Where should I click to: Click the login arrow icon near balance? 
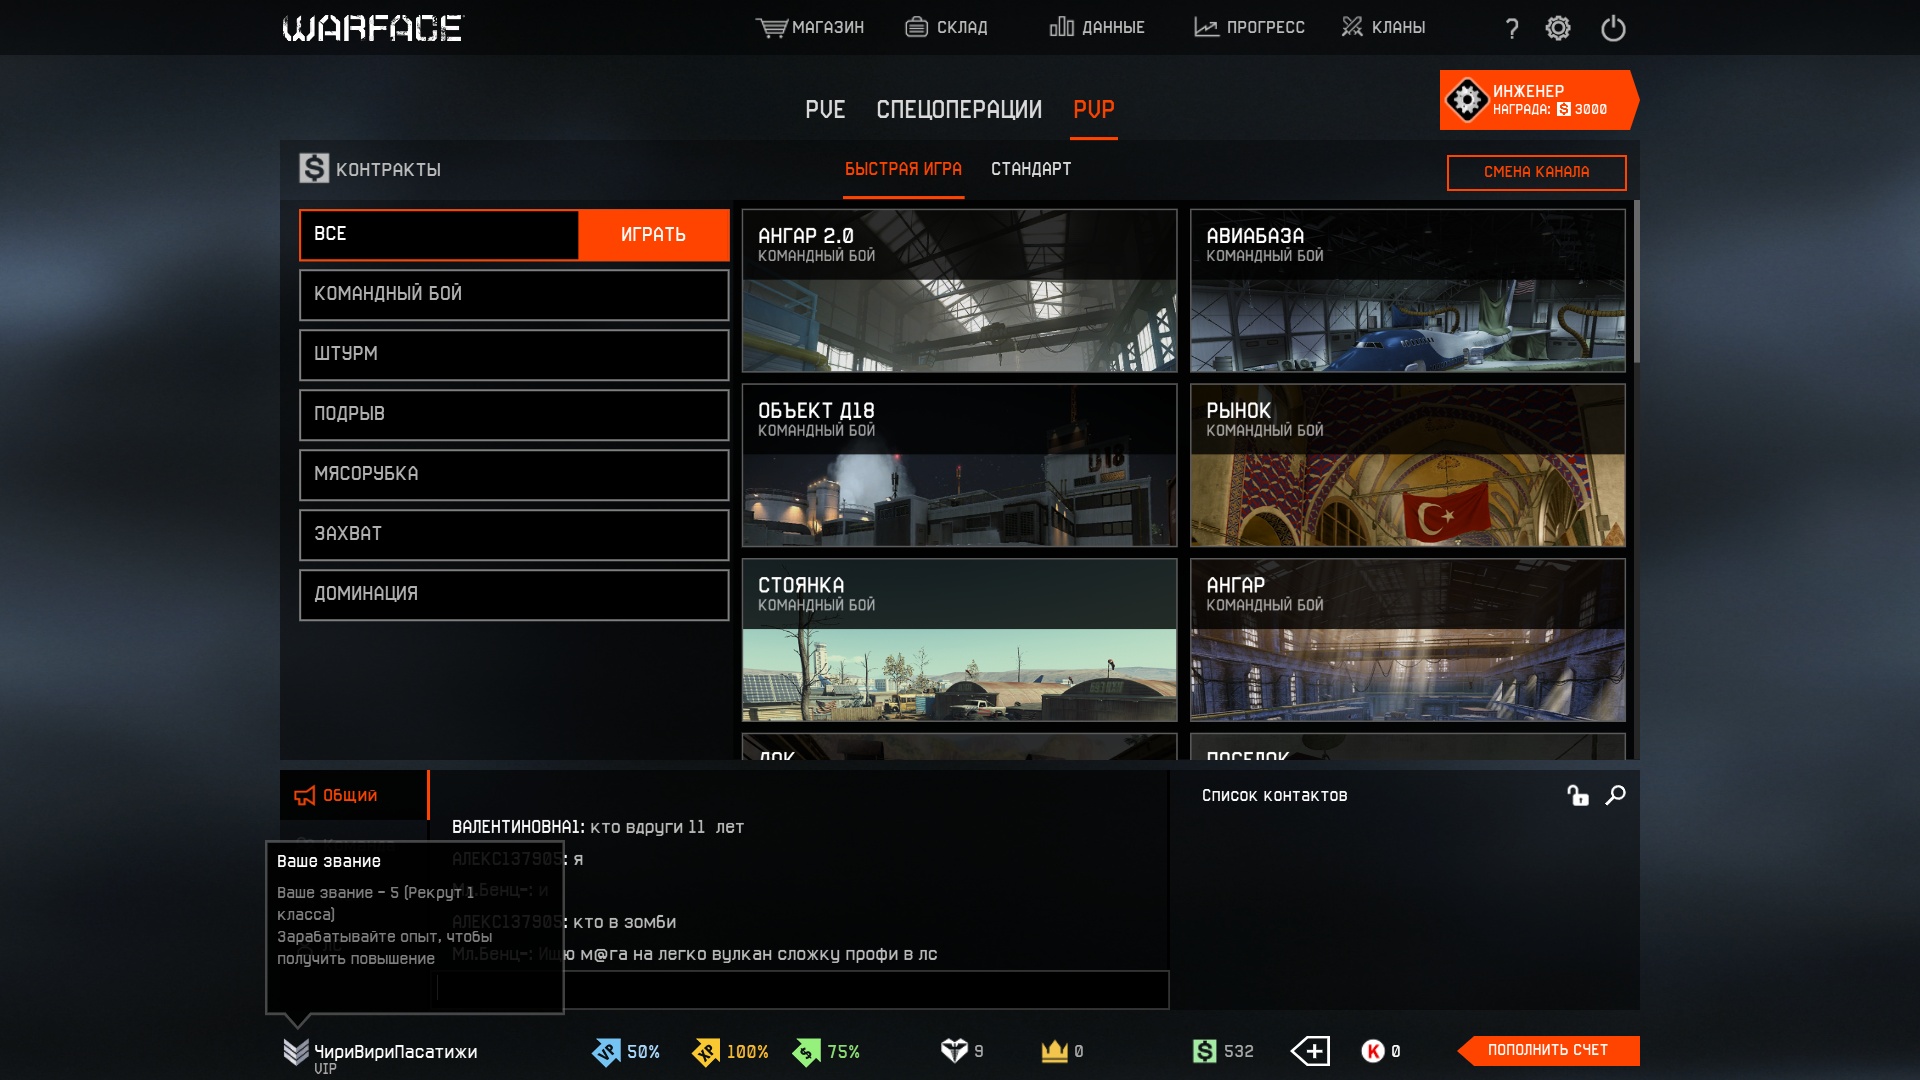[x=1310, y=1051]
